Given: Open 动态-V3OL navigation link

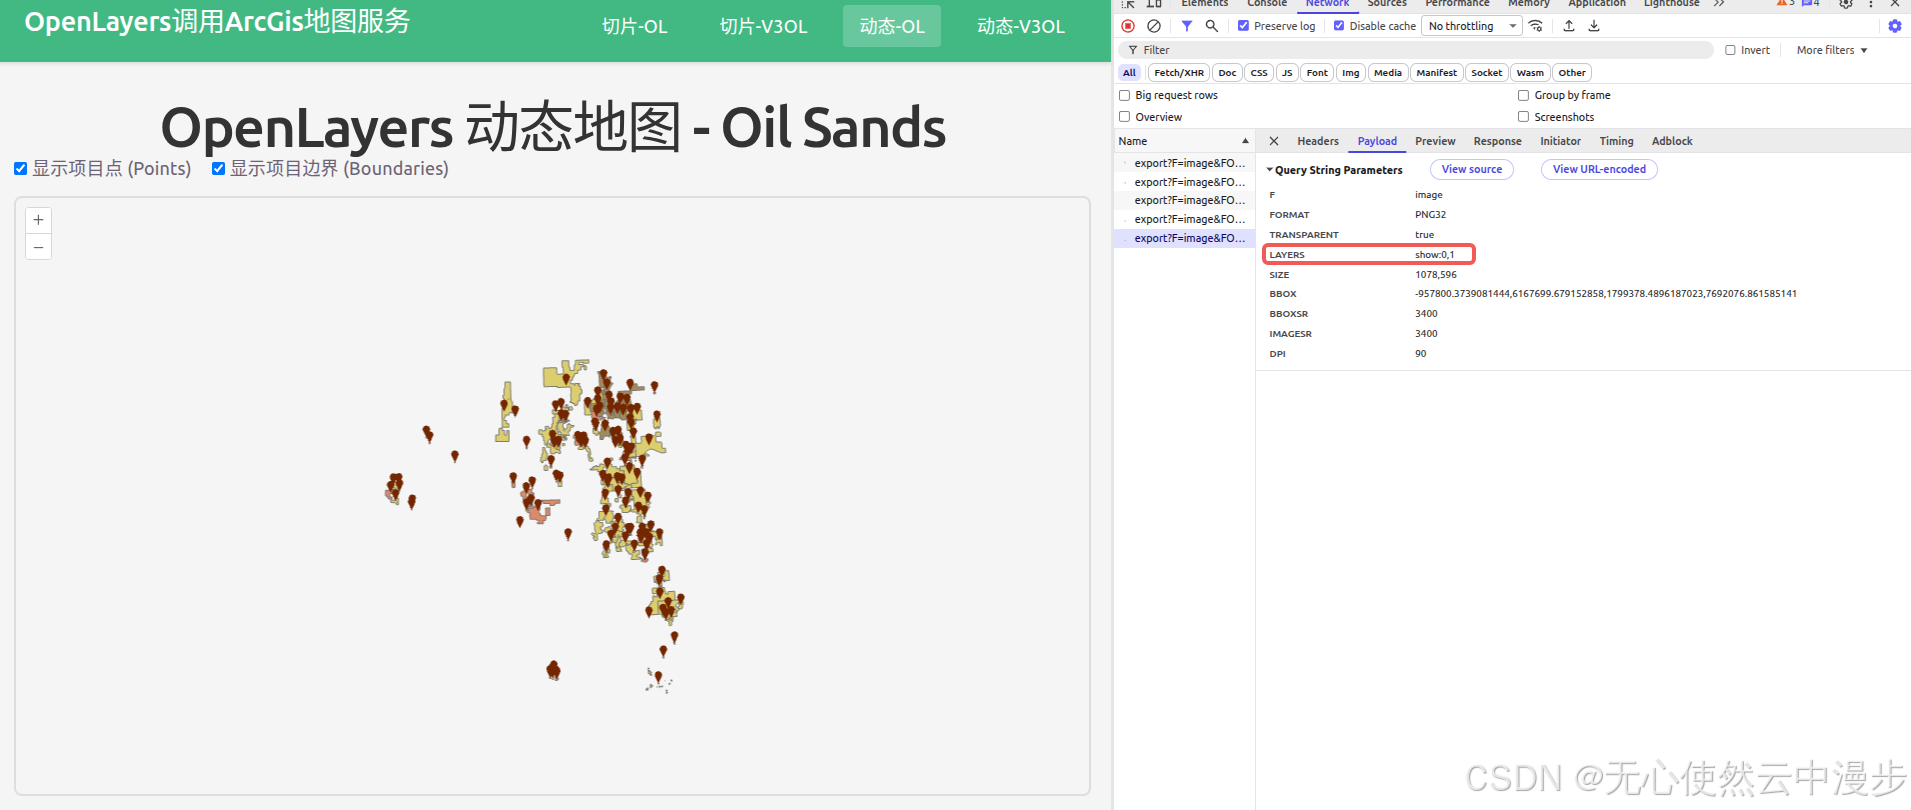Looking at the screenshot, I should (1021, 26).
